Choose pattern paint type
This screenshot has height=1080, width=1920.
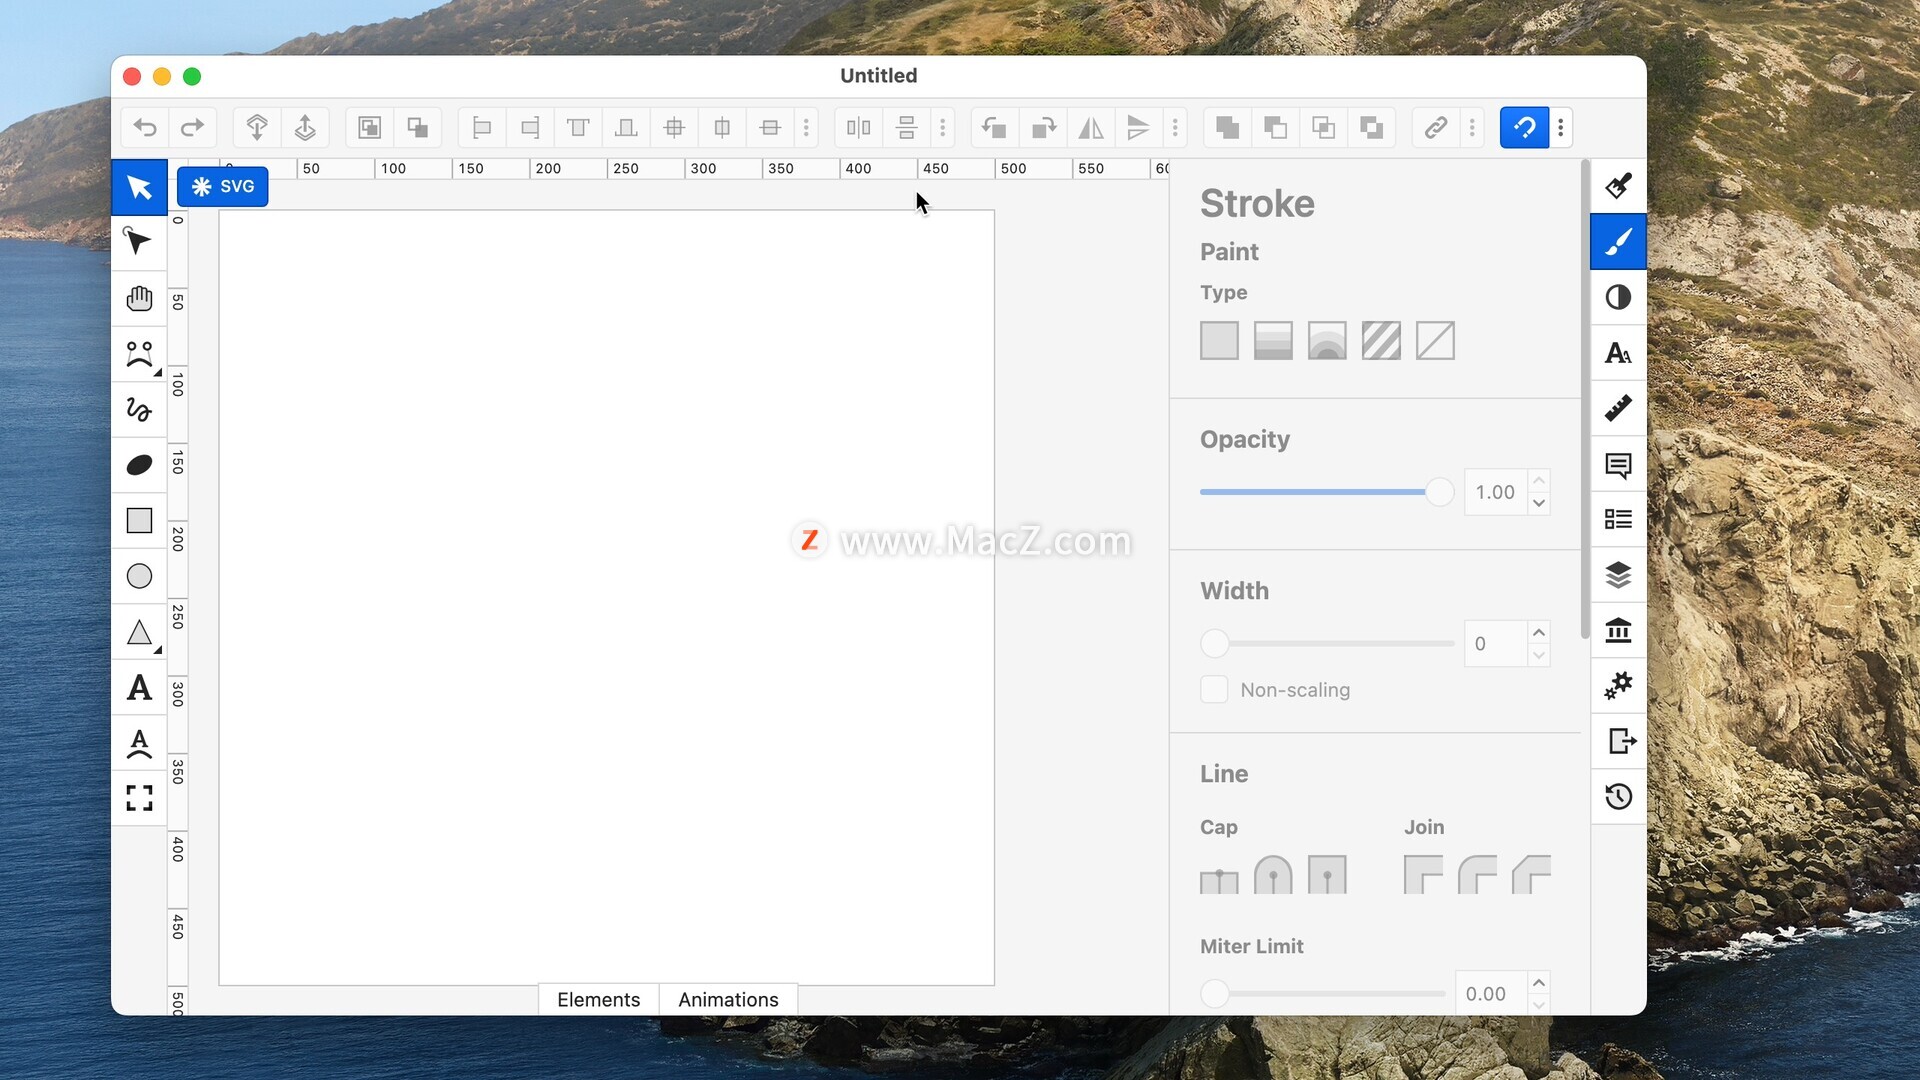click(1381, 341)
